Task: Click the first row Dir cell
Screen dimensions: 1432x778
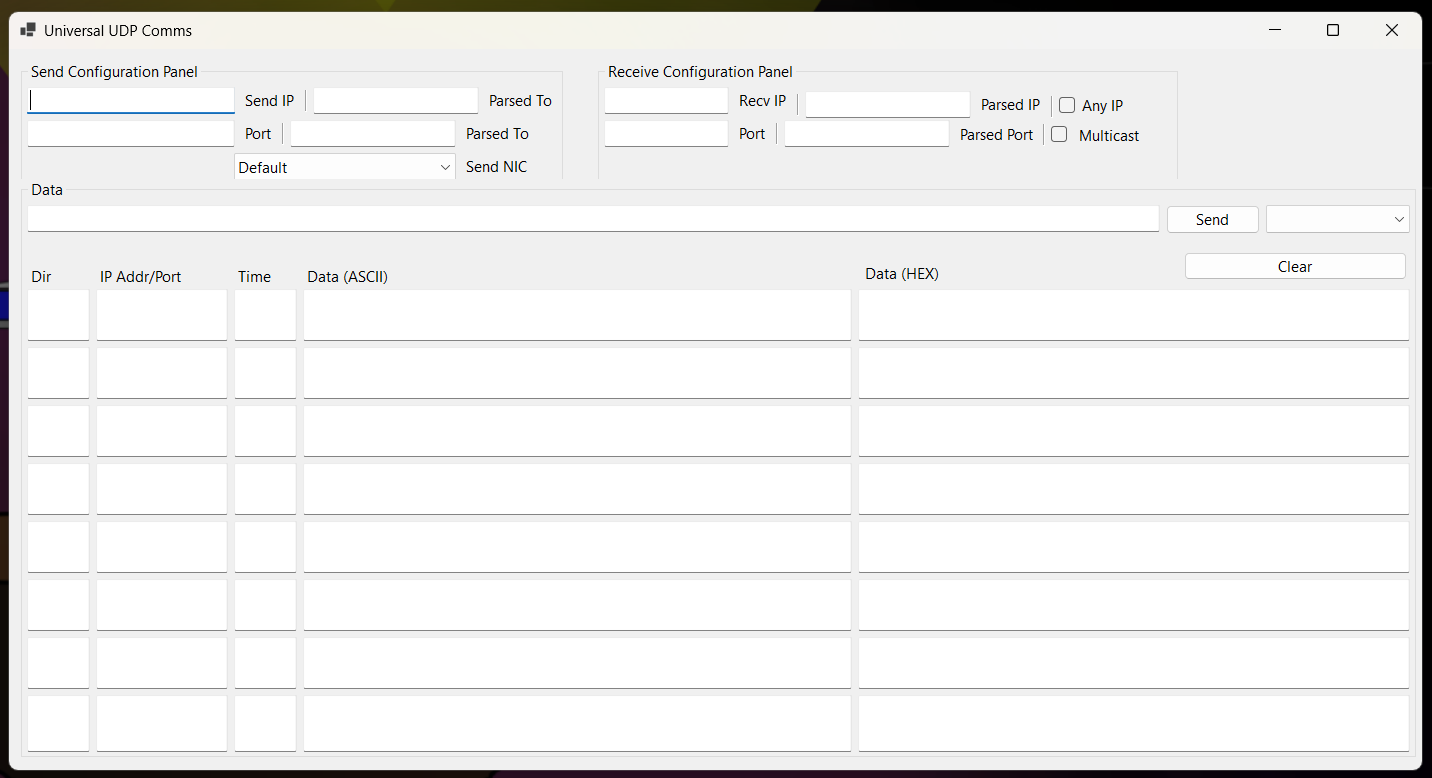Action: point(58,315)
